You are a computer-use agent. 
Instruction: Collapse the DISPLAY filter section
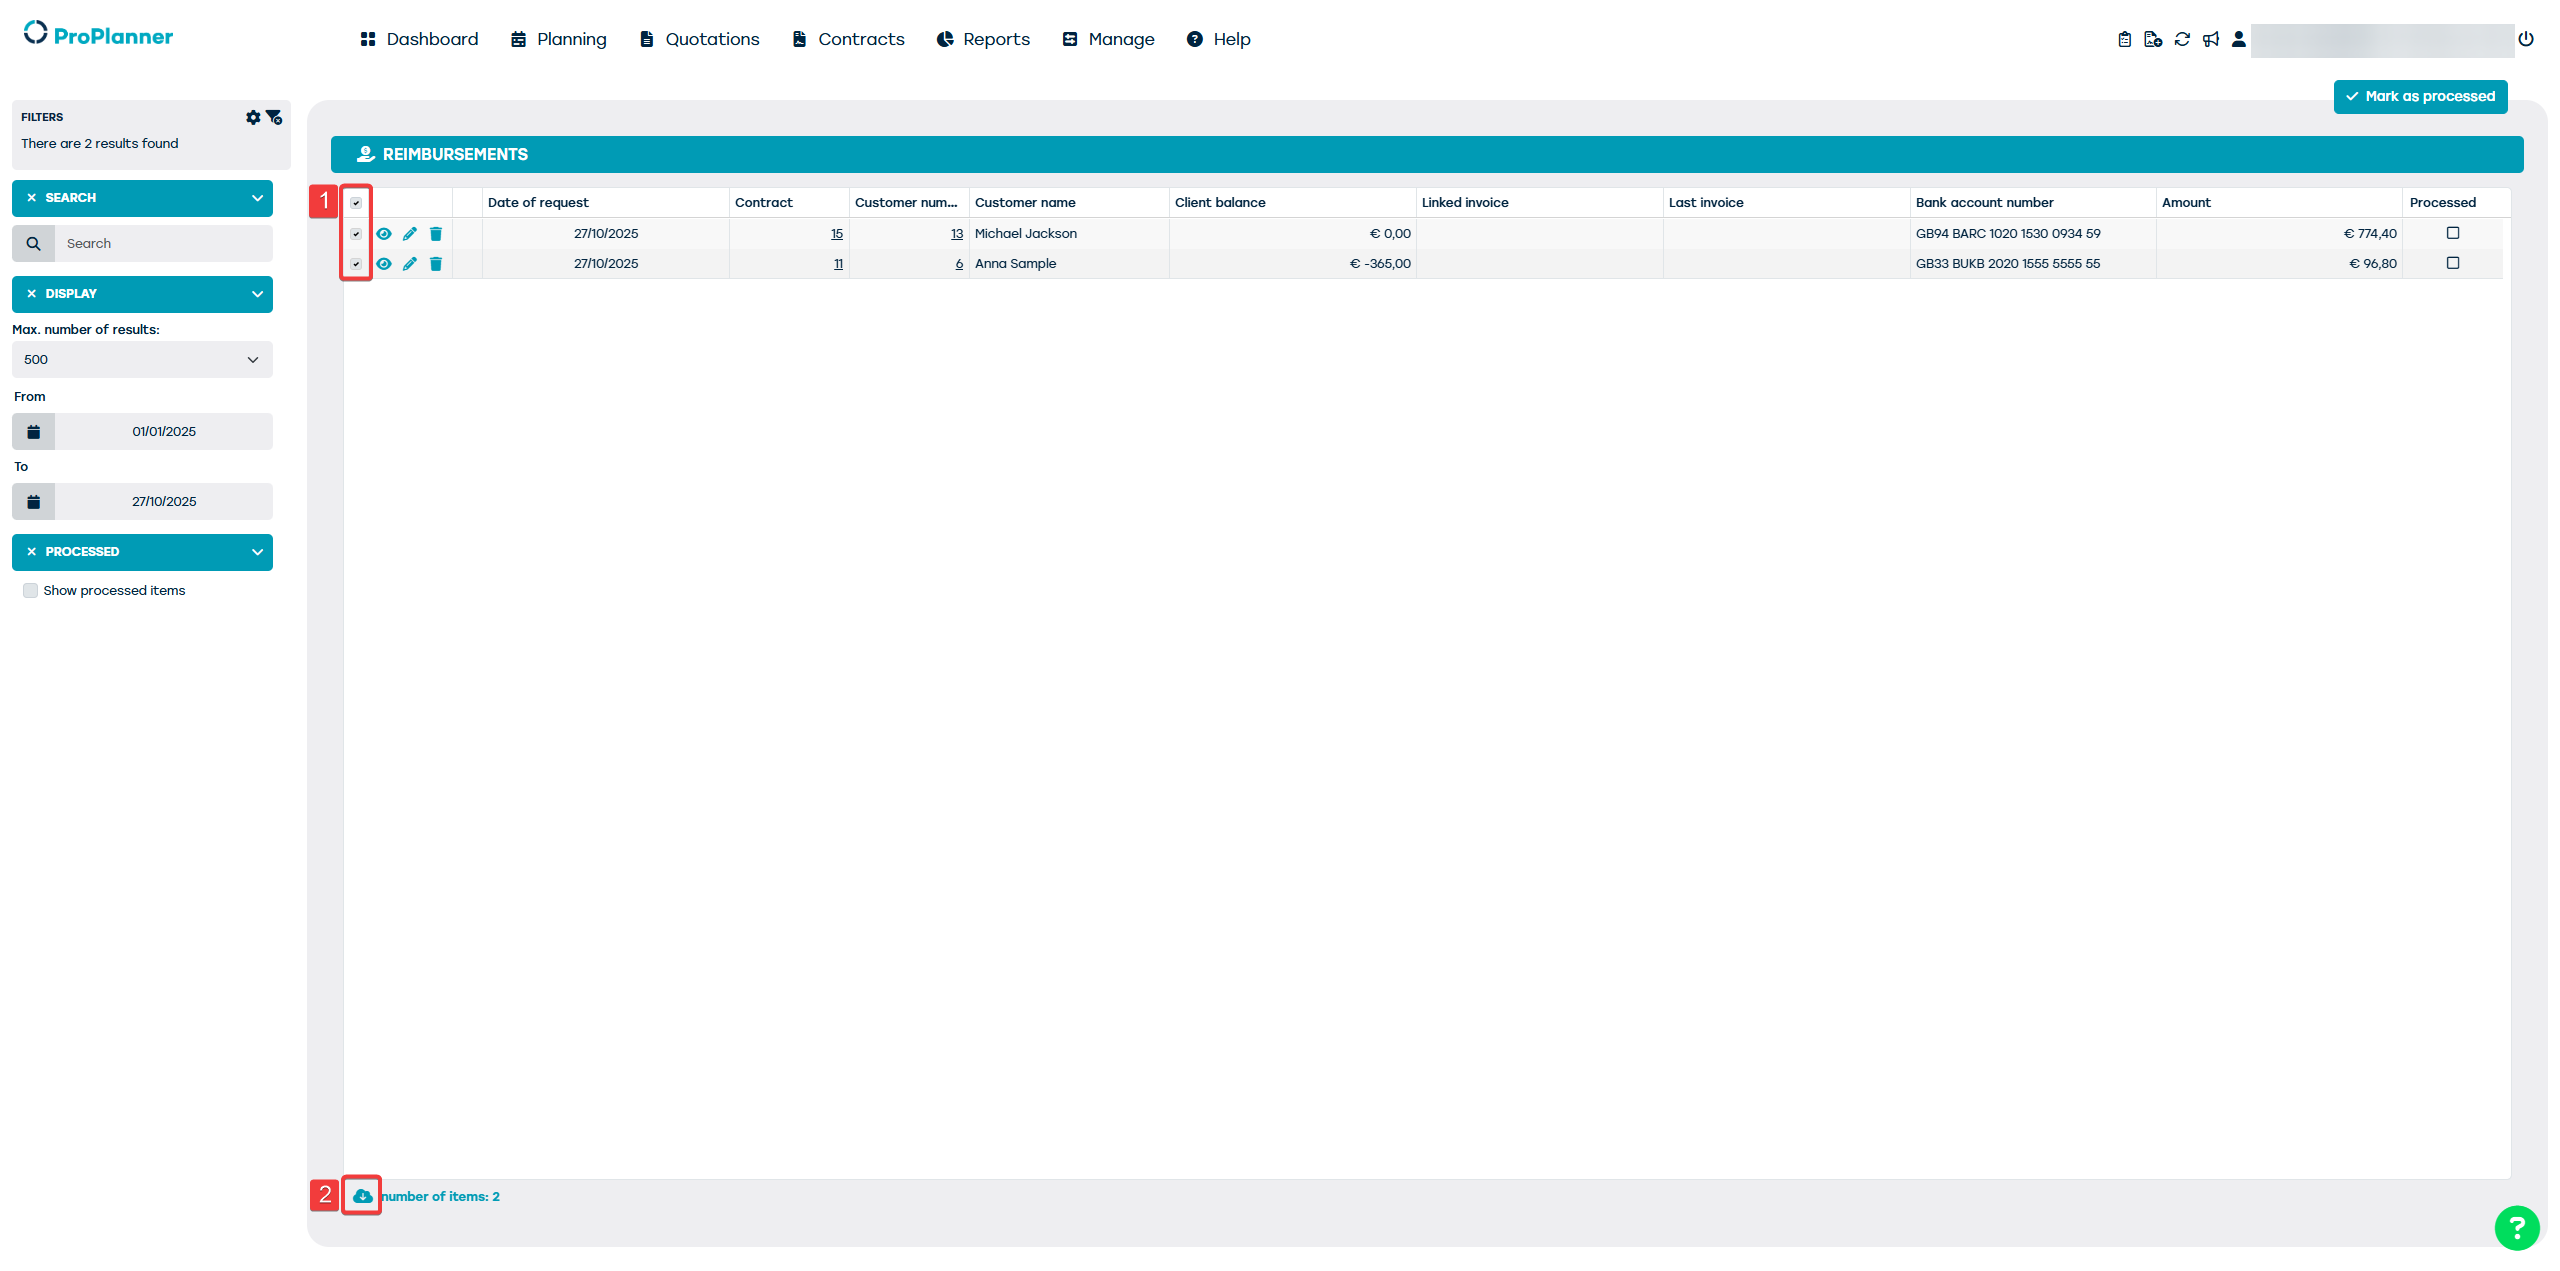[257, 294]
